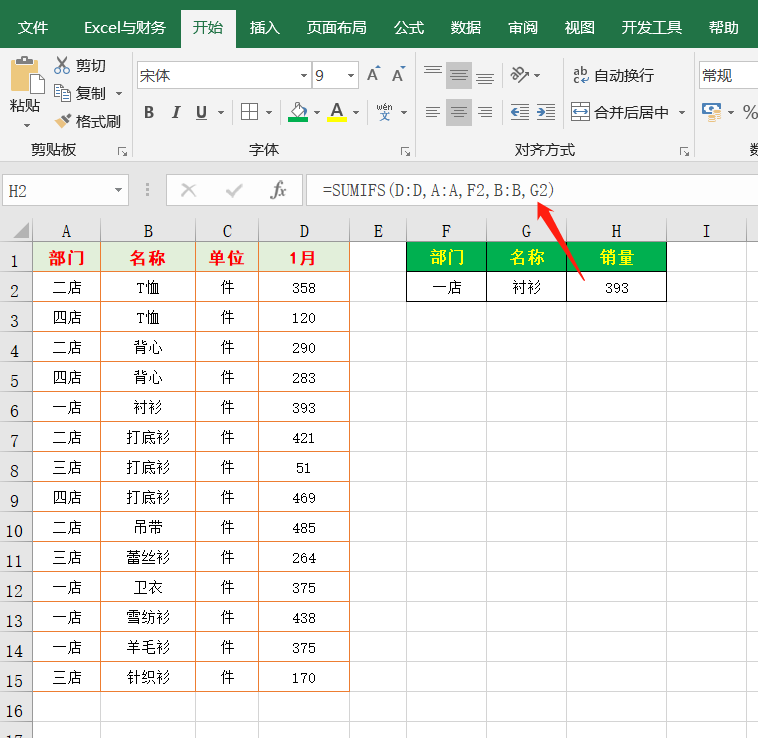Select cell H2 containing 393
This screenshot has height=738, width=758.
tap(616, 288)
